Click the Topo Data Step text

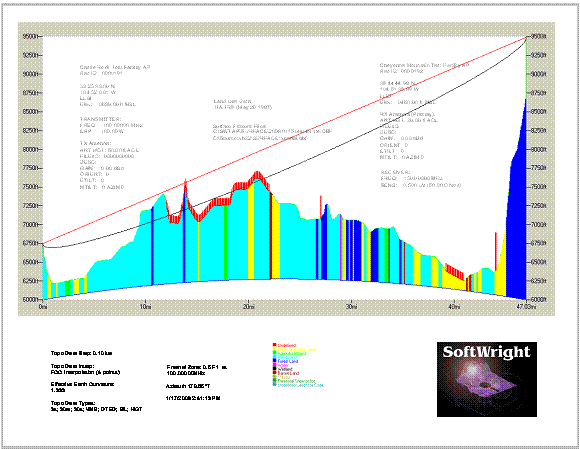coord(81,353)
